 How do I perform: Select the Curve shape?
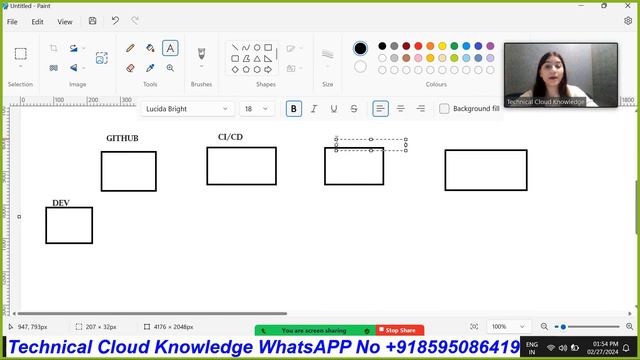[246, 48]
